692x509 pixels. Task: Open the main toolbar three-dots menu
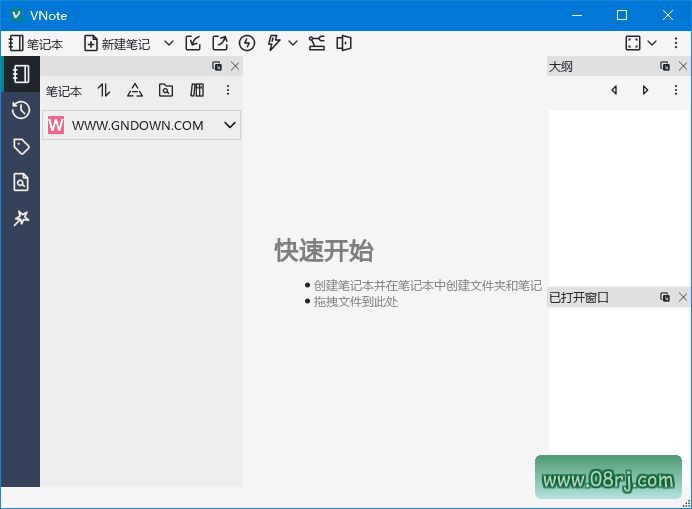(676, 43)
